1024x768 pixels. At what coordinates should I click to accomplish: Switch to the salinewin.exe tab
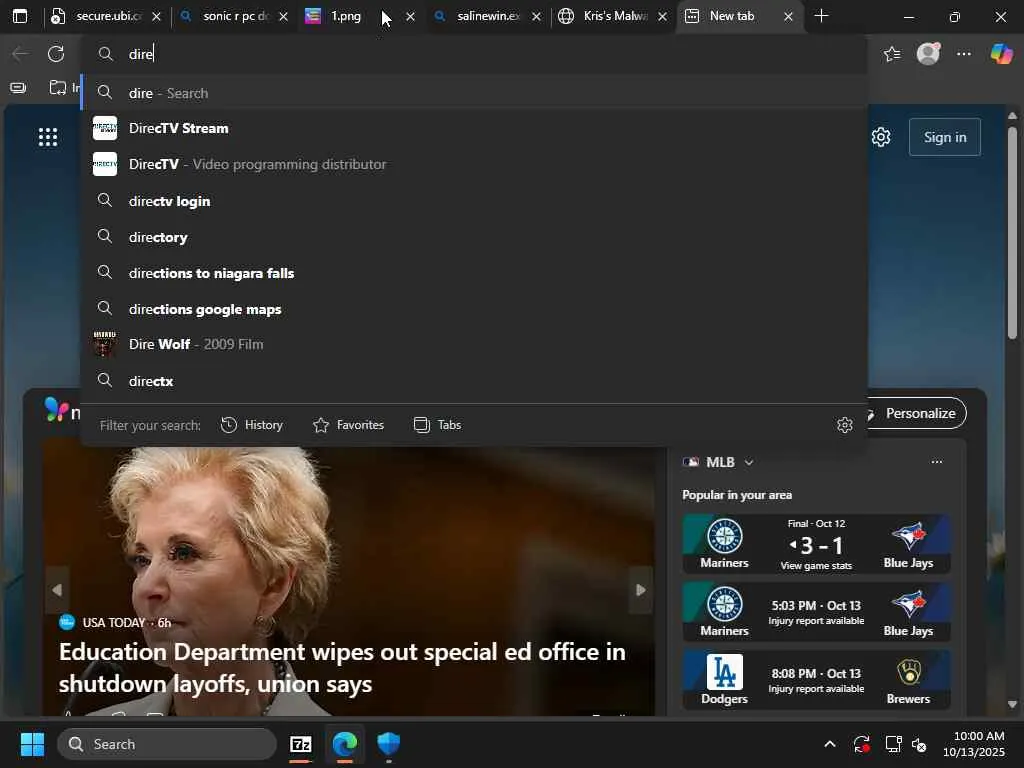click(x=488, y=16)
